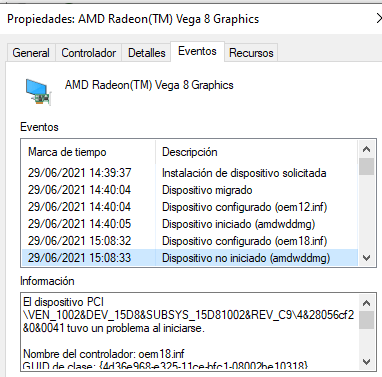Switch to the General tab
Image resolution: width=382 pixels, height=377 pixels.
pyautogui.click(x=31, y=53)
